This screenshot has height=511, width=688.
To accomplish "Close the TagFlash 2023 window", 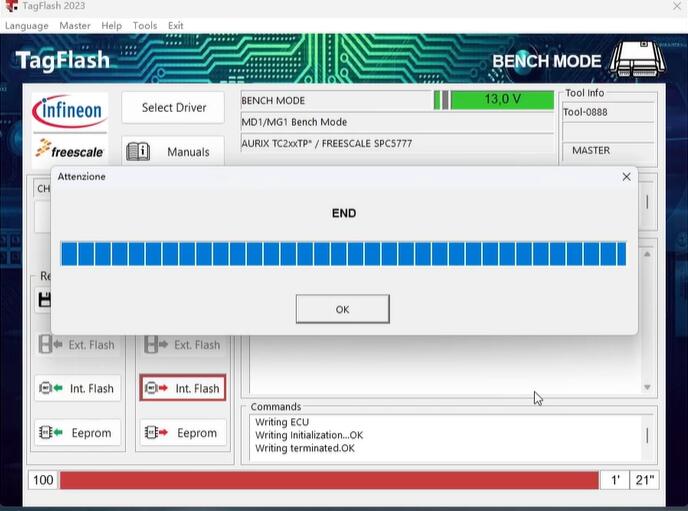I will pyautogui.click(x=677, y=6).
